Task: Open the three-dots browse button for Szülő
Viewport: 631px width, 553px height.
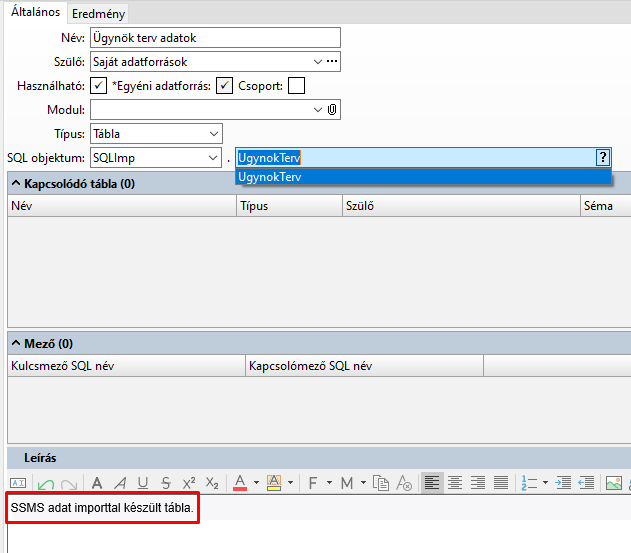Action: [x=332, y=61]
